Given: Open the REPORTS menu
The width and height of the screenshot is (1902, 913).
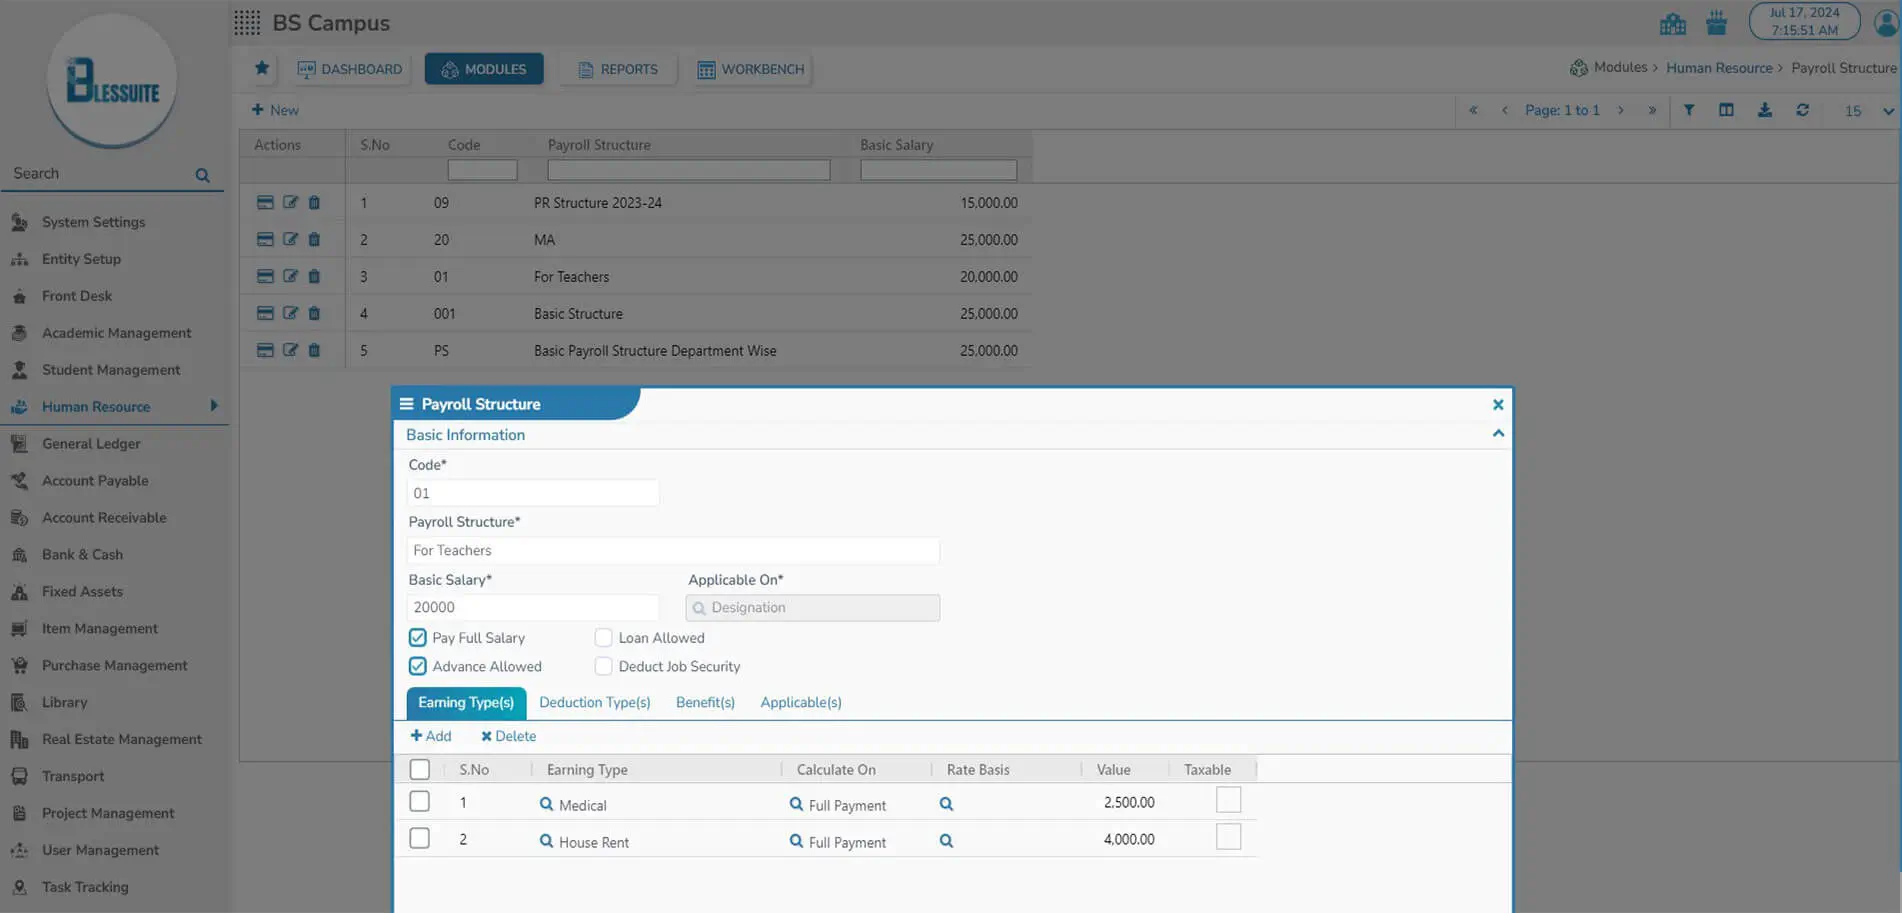Looking at the screenshot, I should pos(618,69).
